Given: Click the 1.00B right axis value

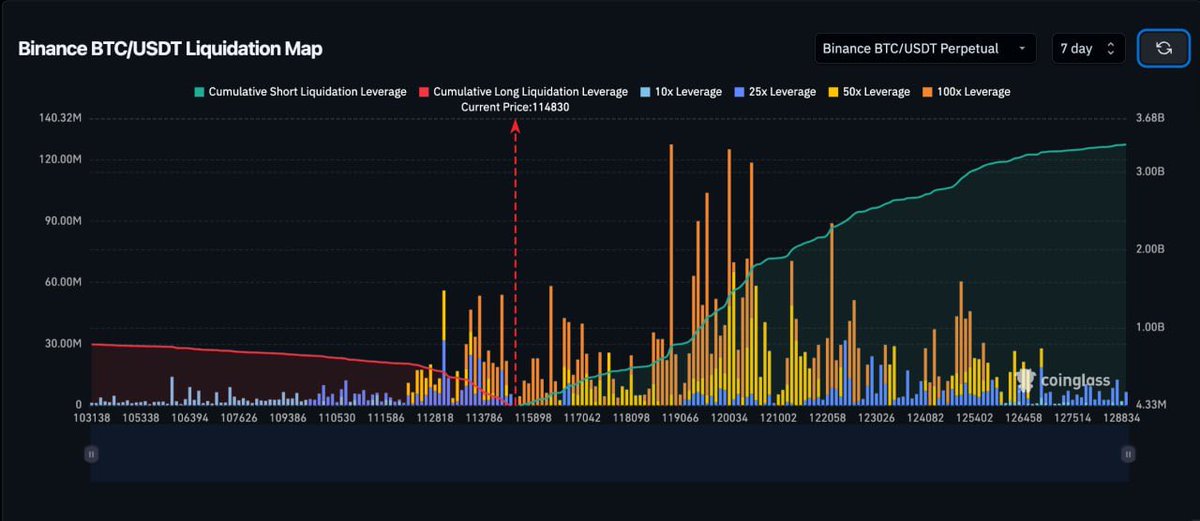Looking at the screenshot, I should (1151, 327).
